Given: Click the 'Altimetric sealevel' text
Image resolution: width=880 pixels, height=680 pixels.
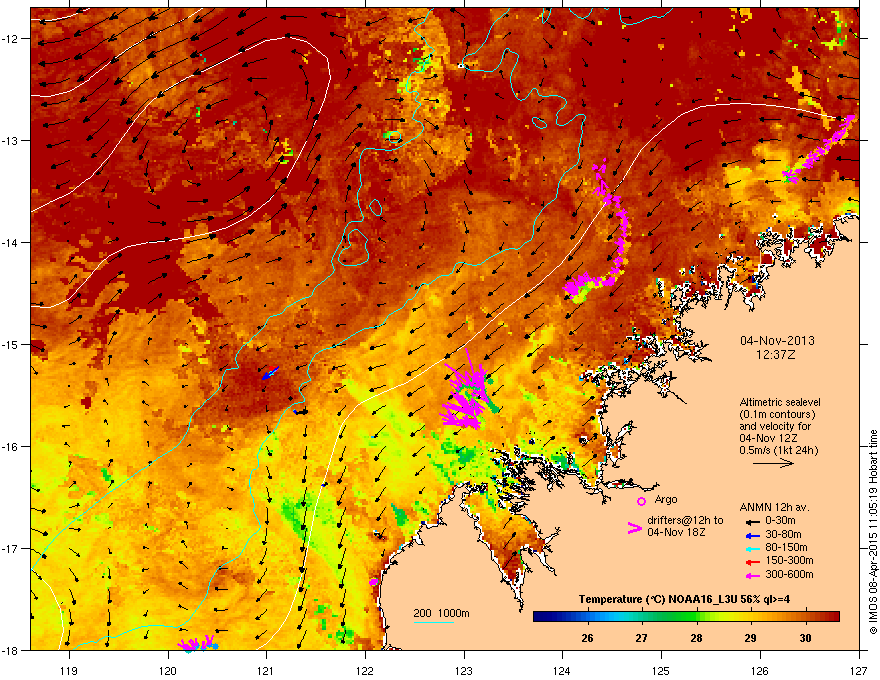Looking at the screenshot, I should point(780,402).
